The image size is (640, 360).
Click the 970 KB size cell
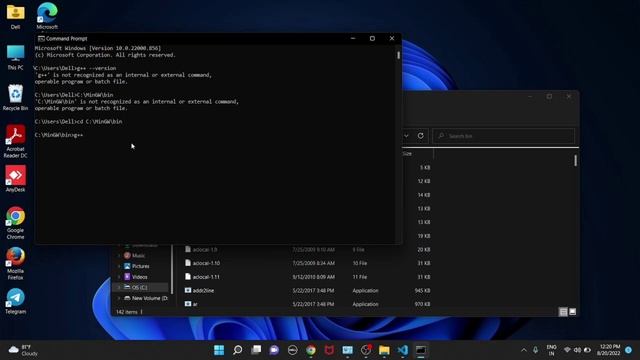point(422,304)
